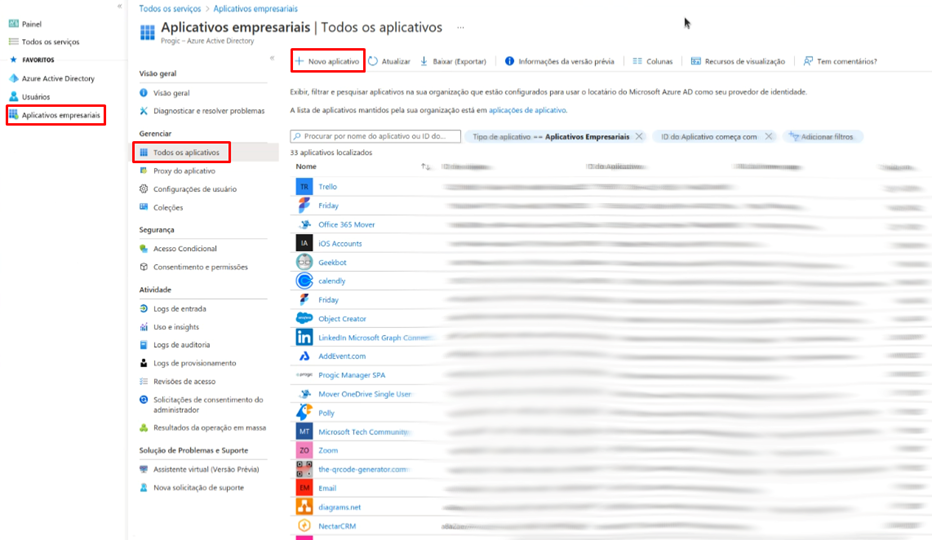
Task: Open Consentimento e permissões
Action: point(202,267)
